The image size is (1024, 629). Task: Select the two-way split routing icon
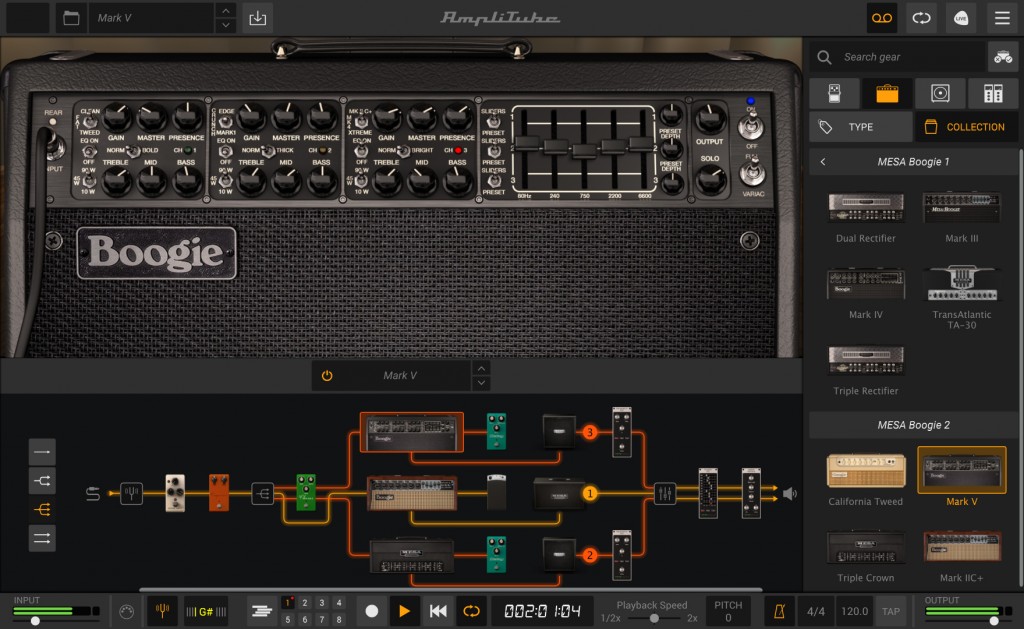click(x=42, y=481)
